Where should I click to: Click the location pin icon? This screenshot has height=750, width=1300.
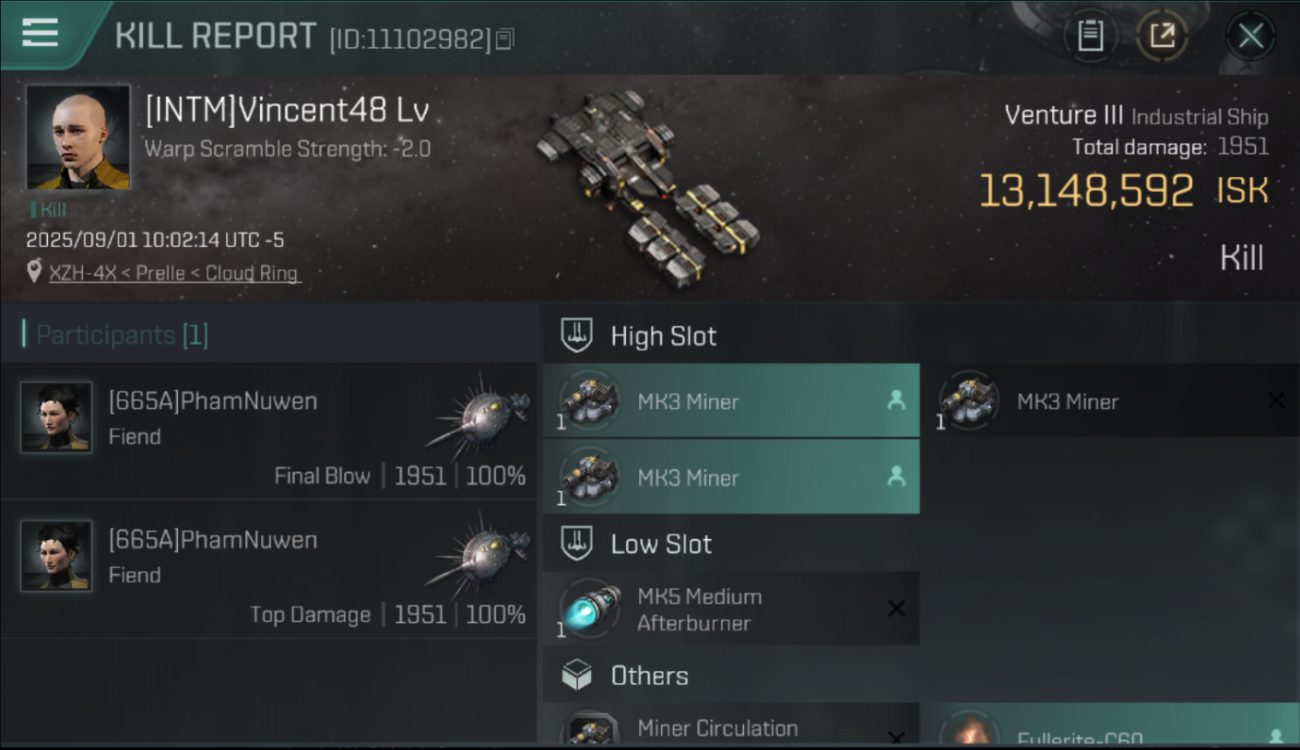[x=35, y=272]
